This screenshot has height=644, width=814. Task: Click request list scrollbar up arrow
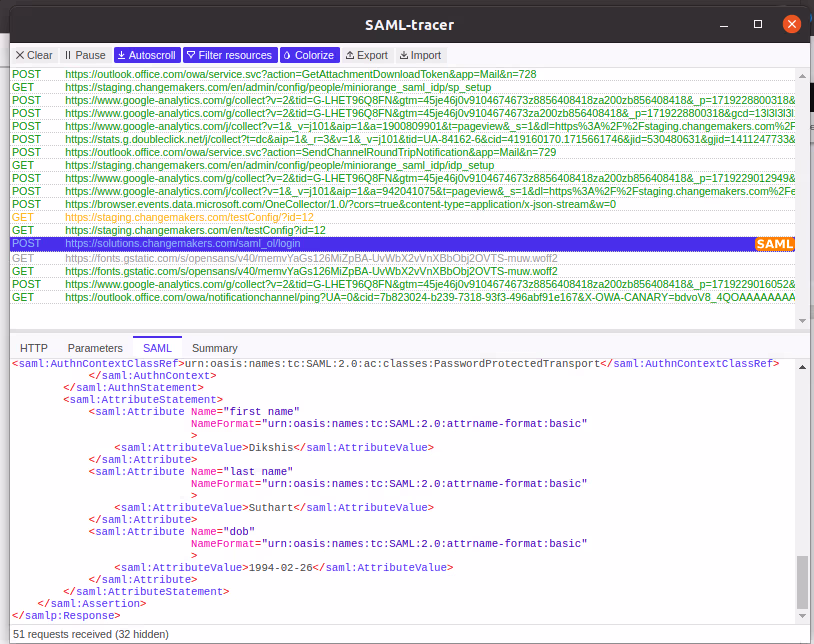pos(802,76)
